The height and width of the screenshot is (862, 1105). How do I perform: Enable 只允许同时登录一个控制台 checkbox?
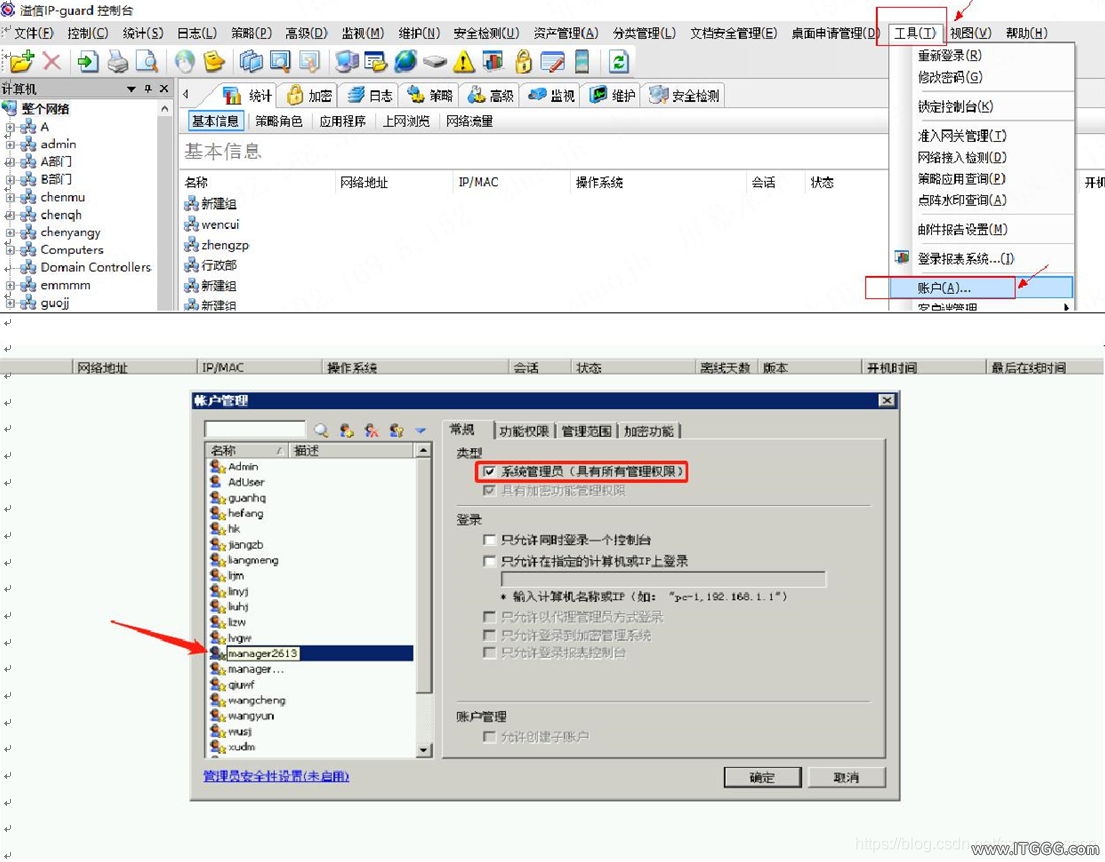(x=490, y=540)
